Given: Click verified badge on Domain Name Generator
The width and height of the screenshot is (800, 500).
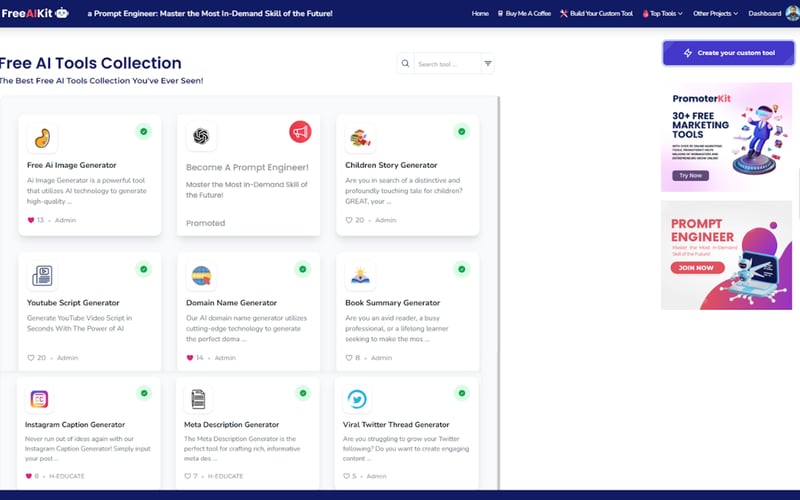Looking at the screenshot, I should [x=303, y=269].
